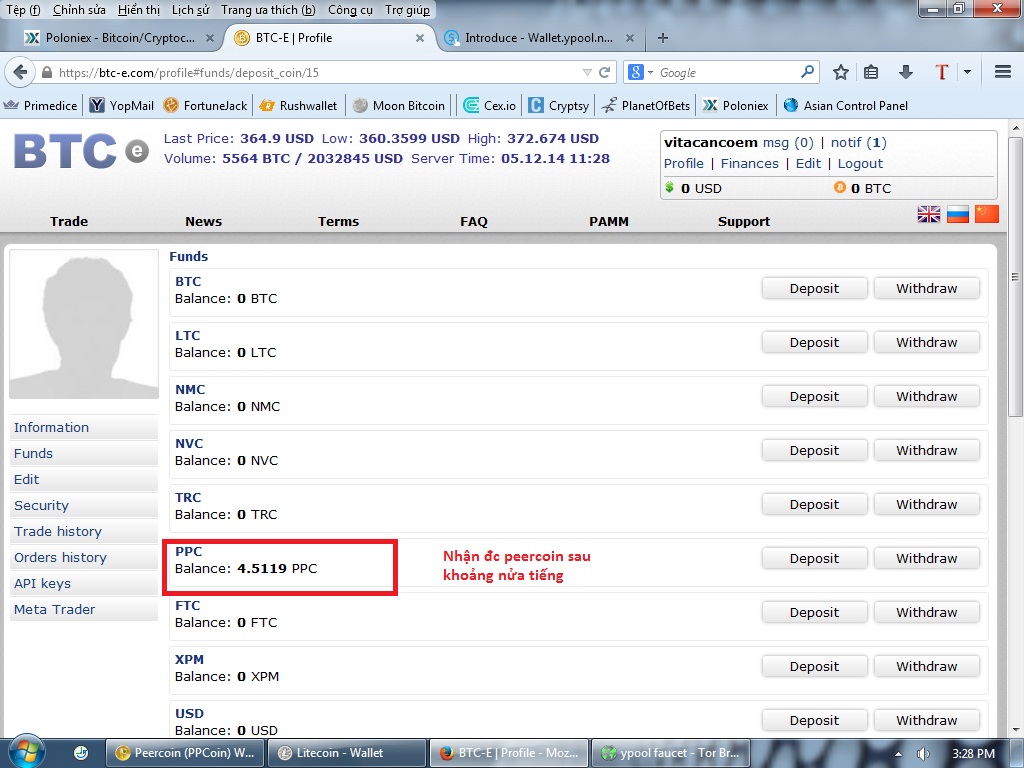
Task: Click the Google search input field
Action: [727, 72]
